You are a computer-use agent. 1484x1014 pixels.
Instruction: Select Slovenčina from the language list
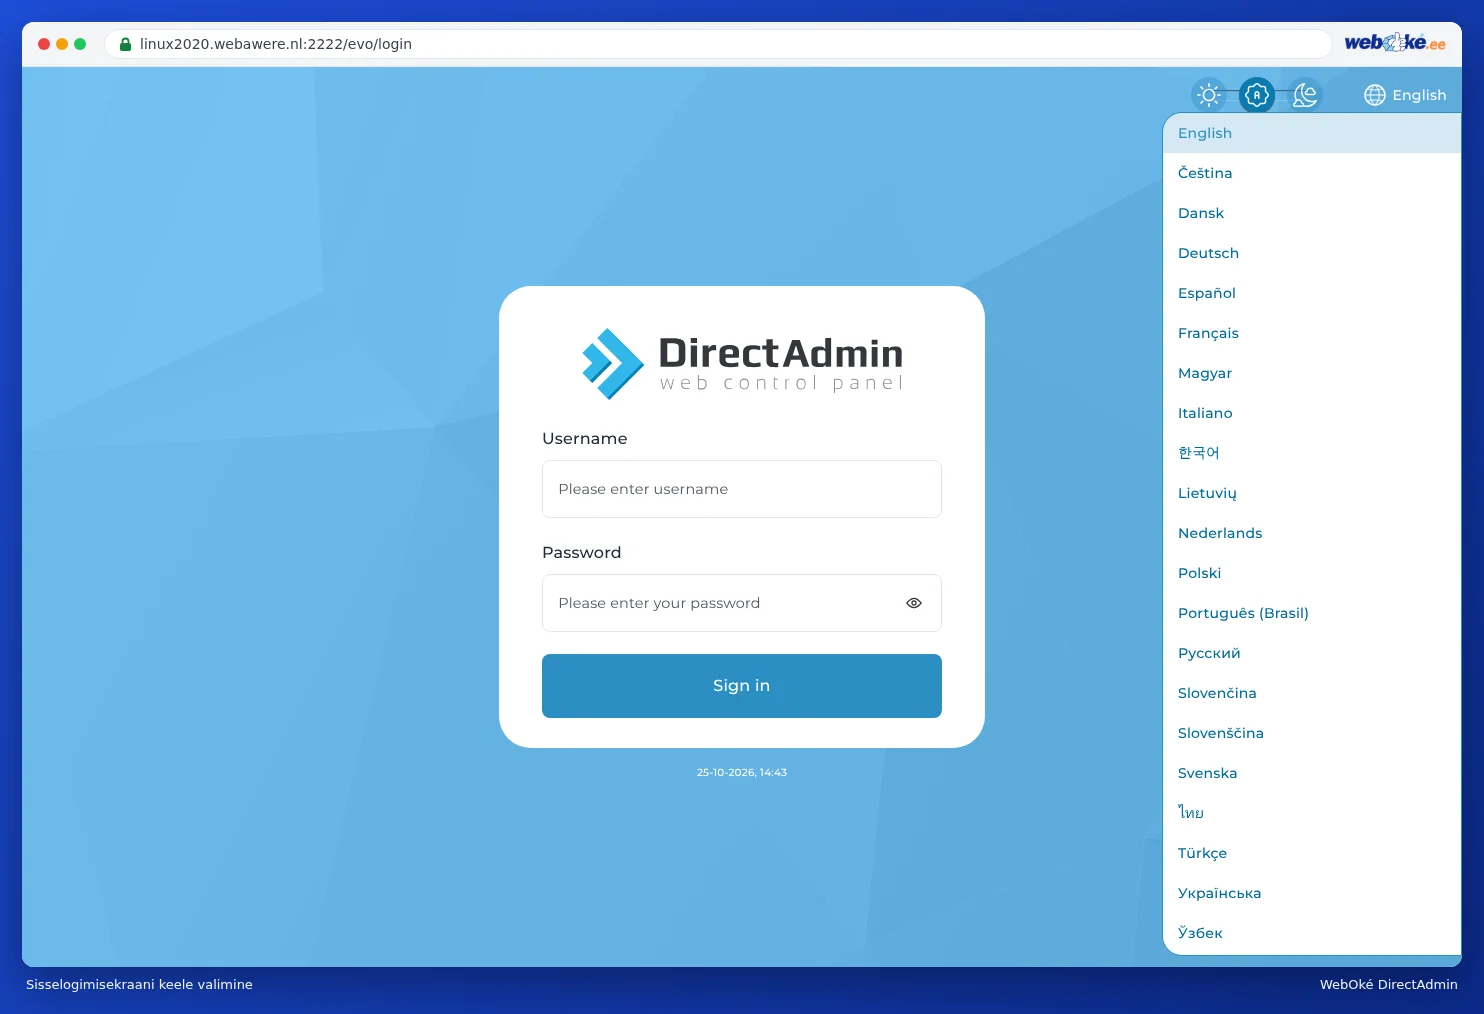[x=1312, y=693]
